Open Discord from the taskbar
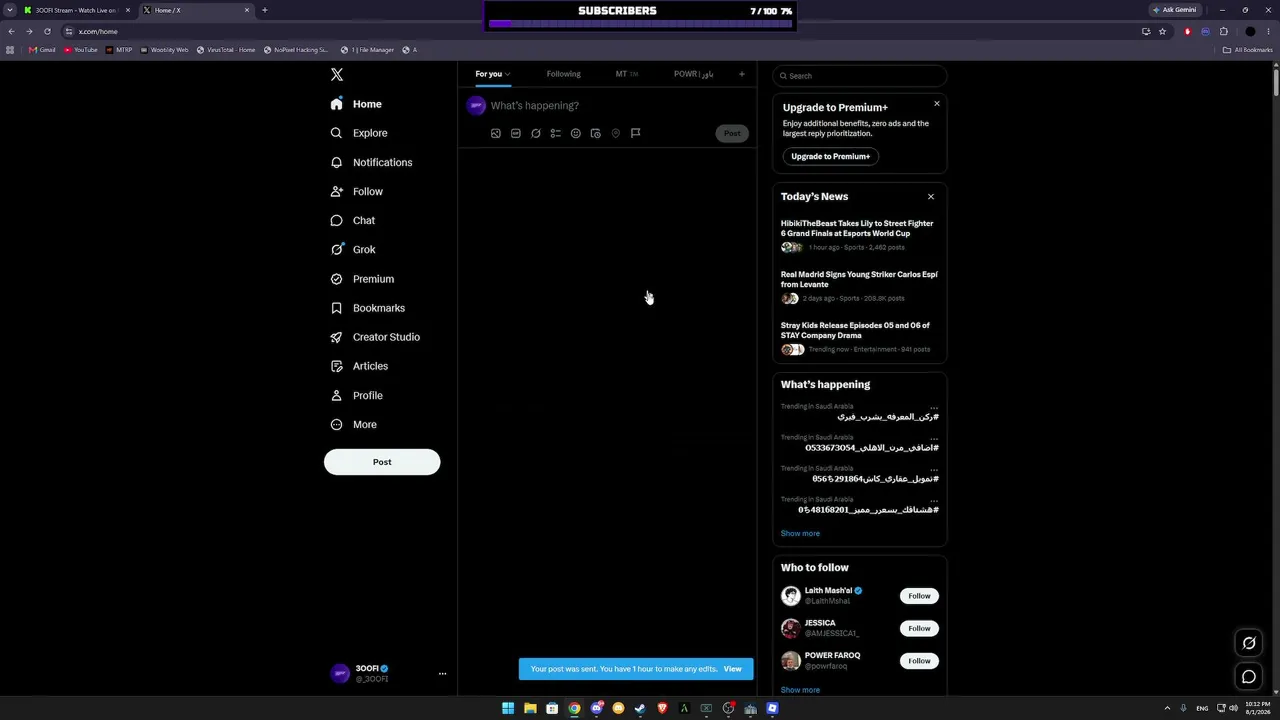 coord(596,708)
